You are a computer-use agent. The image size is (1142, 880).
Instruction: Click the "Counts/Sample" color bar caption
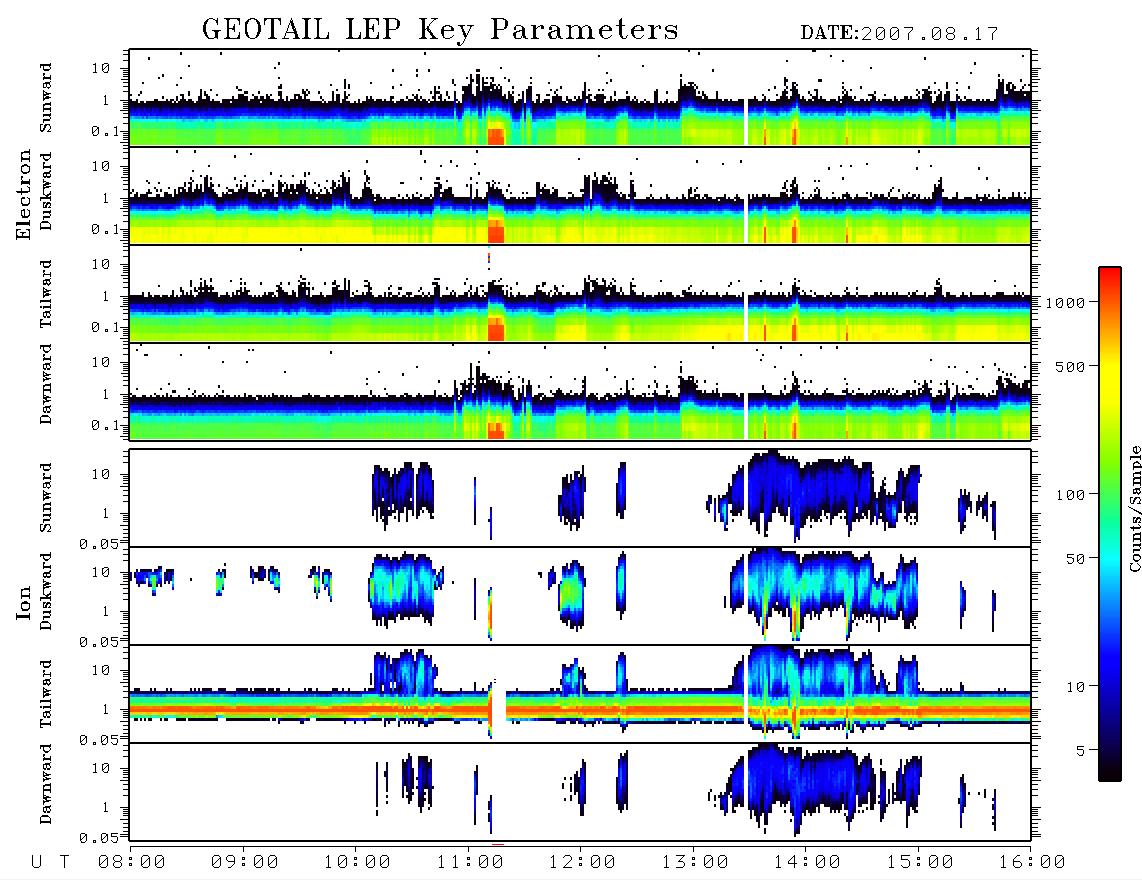click(x=1135, y=508)
